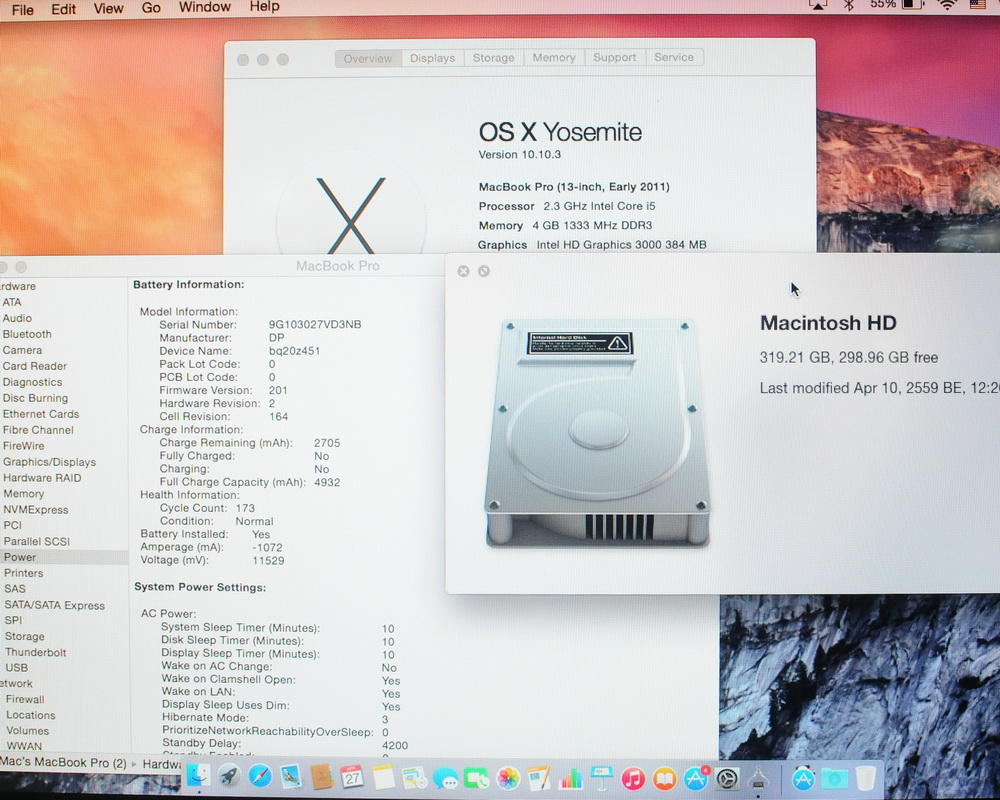This screenshot has height=800, width=1000.
Task: Open Applications folder stack in Dock
Action: (803, 778)
